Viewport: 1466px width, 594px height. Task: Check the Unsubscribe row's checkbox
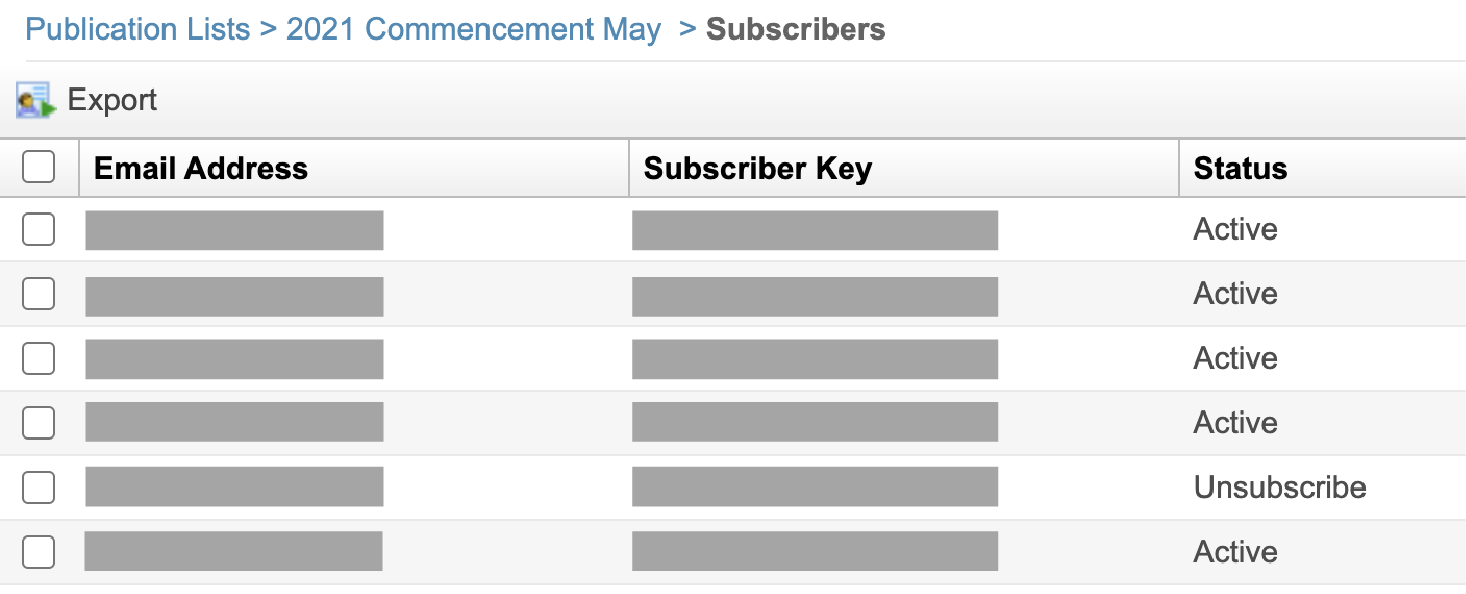tap(38, 487)
